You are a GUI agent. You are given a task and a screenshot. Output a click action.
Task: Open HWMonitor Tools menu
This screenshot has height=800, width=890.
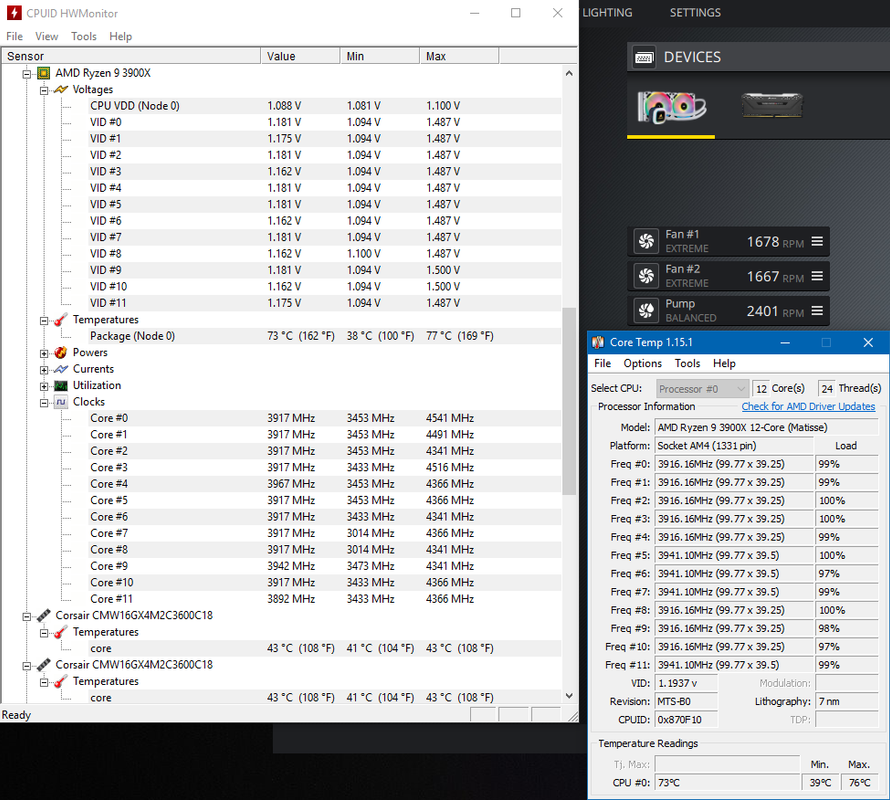point(83,36)
